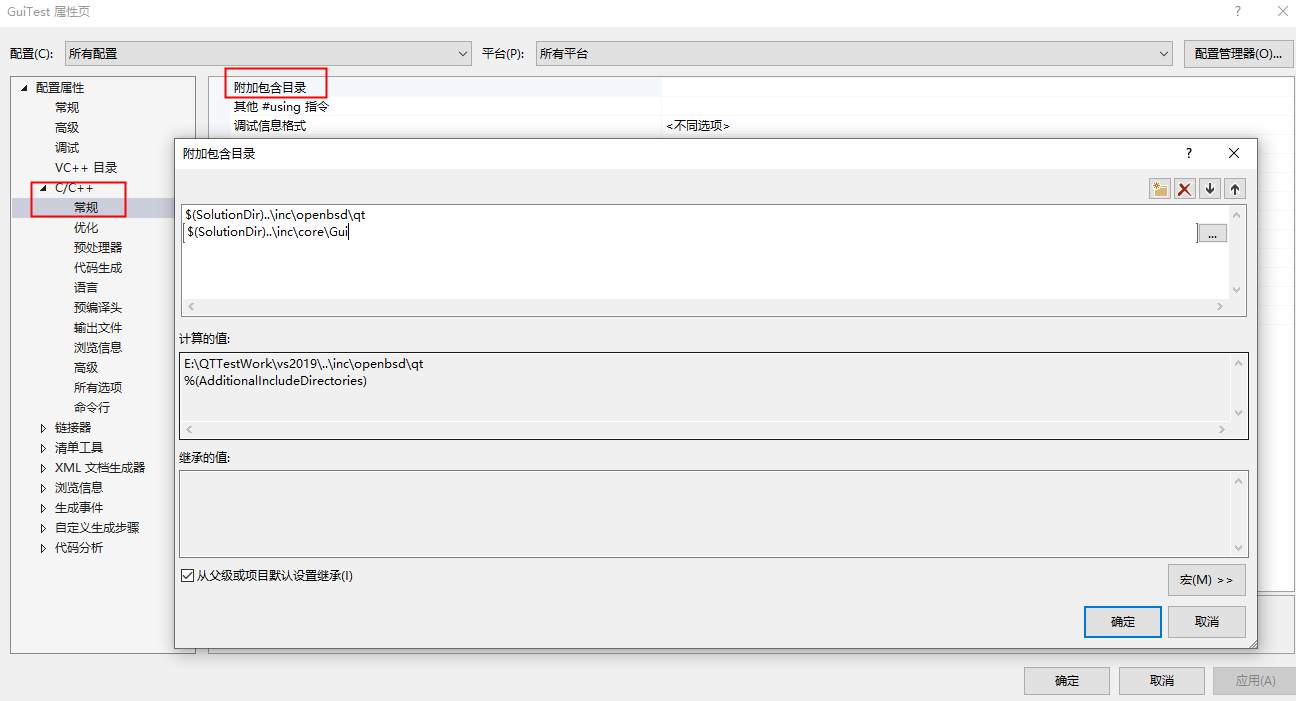Select the 其他 #using 指令 property row
This screenshot has height=701, width=1296.
pos(282,107)
